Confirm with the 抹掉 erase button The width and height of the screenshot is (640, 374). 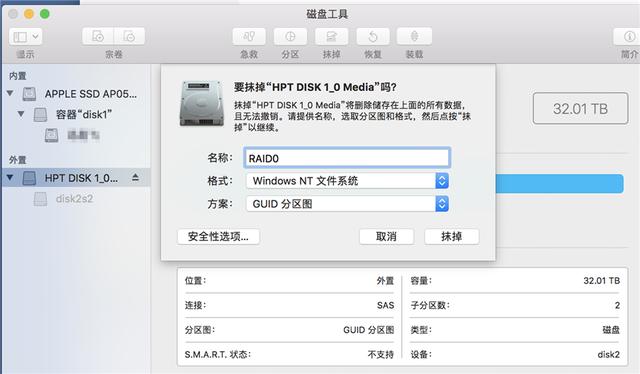point(451,236)
